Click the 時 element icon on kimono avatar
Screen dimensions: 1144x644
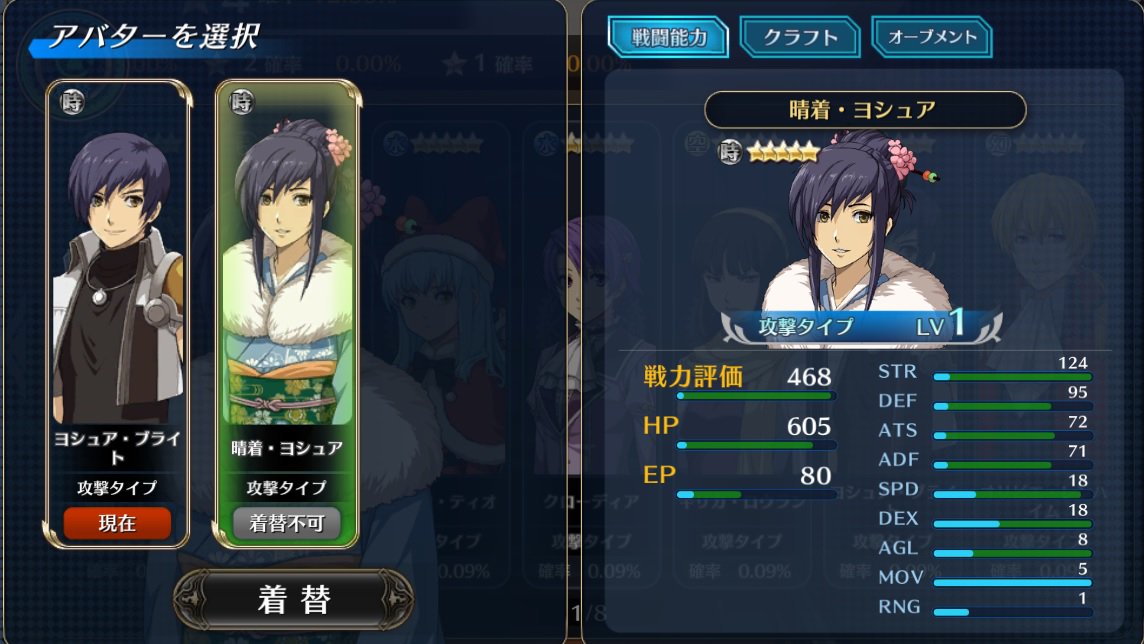pos(241,102)
